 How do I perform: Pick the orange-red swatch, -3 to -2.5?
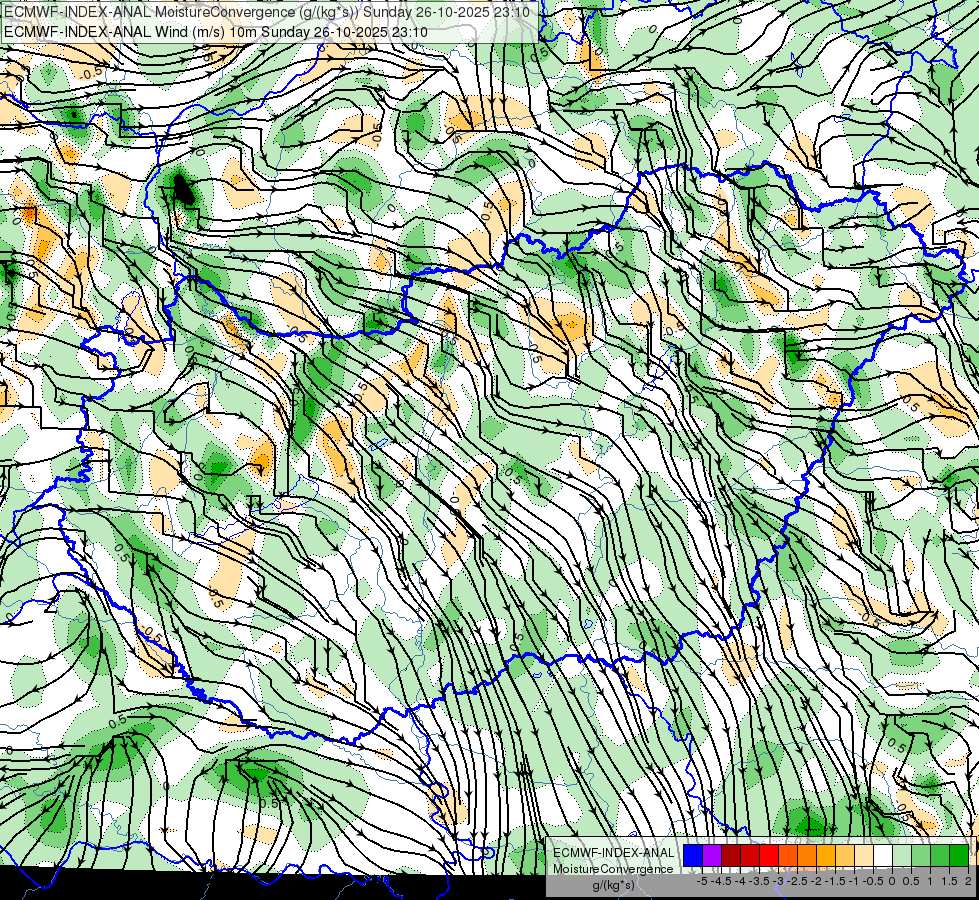click(788, 855)
